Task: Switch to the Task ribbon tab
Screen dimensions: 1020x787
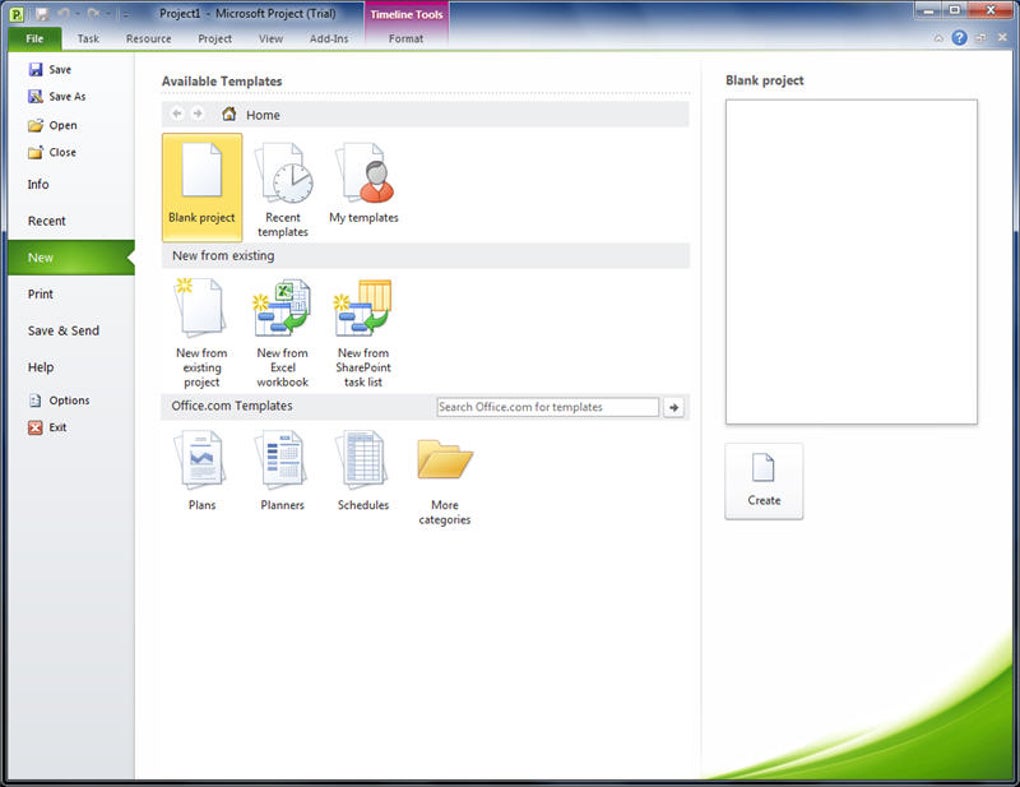Action: click(x=88, y=38)
